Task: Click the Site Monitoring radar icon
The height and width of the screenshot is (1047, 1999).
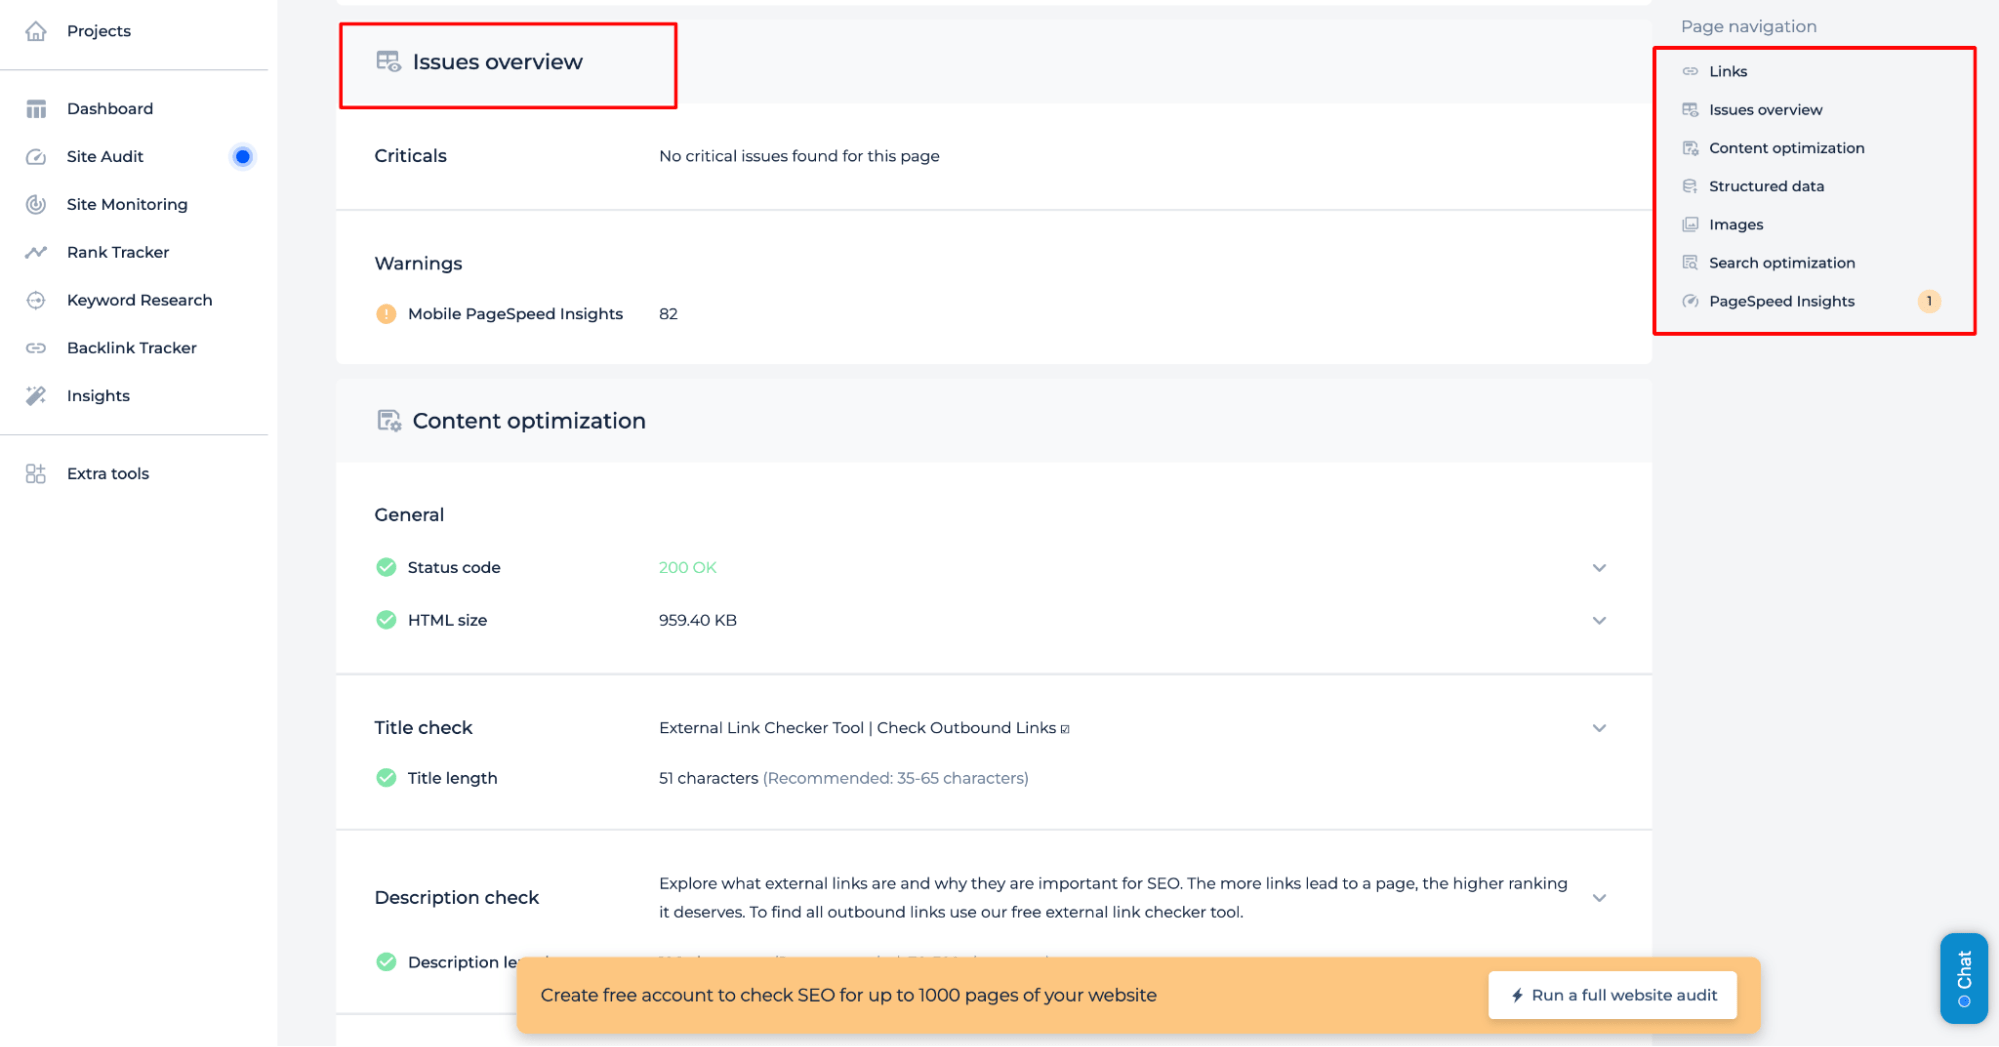Action: click(x=36, y=205)
